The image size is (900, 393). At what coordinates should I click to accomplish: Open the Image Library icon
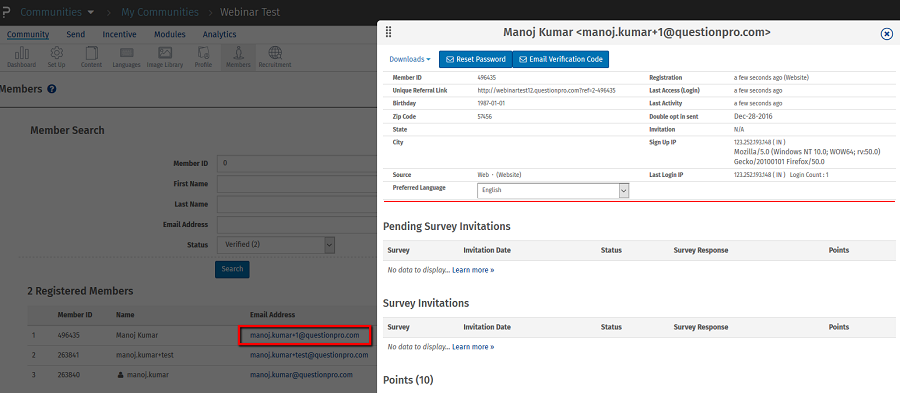point(165,57)
